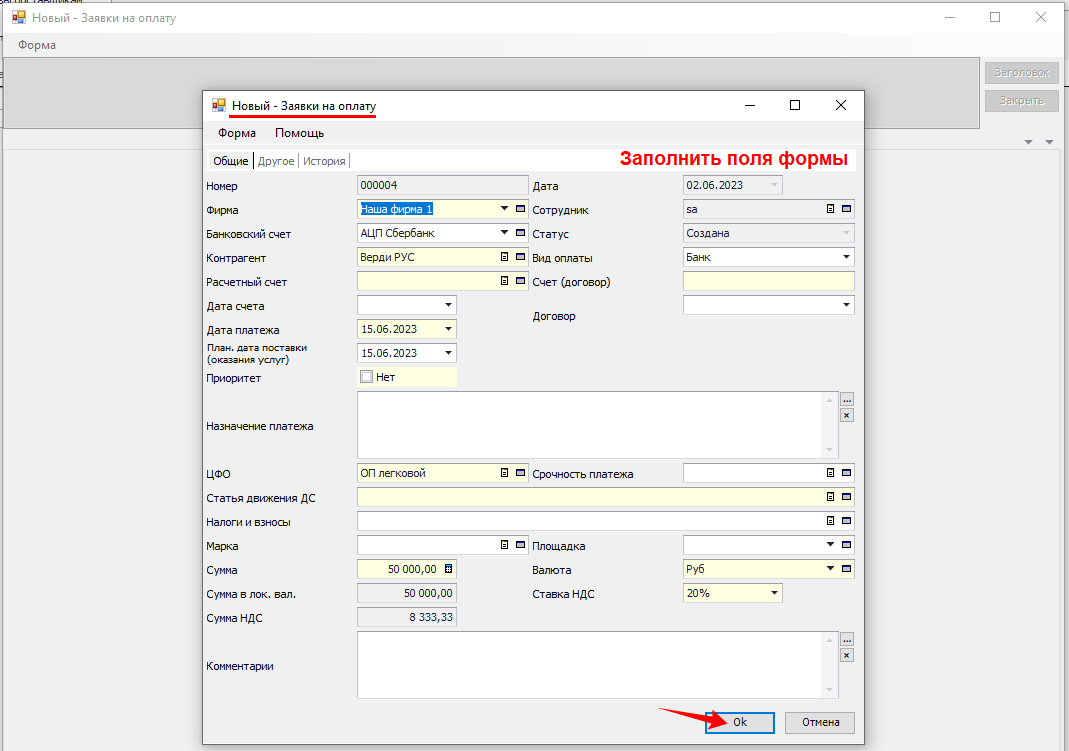
Task: Click the blue card icon beside Валюта
Action: tap(847, 569)
